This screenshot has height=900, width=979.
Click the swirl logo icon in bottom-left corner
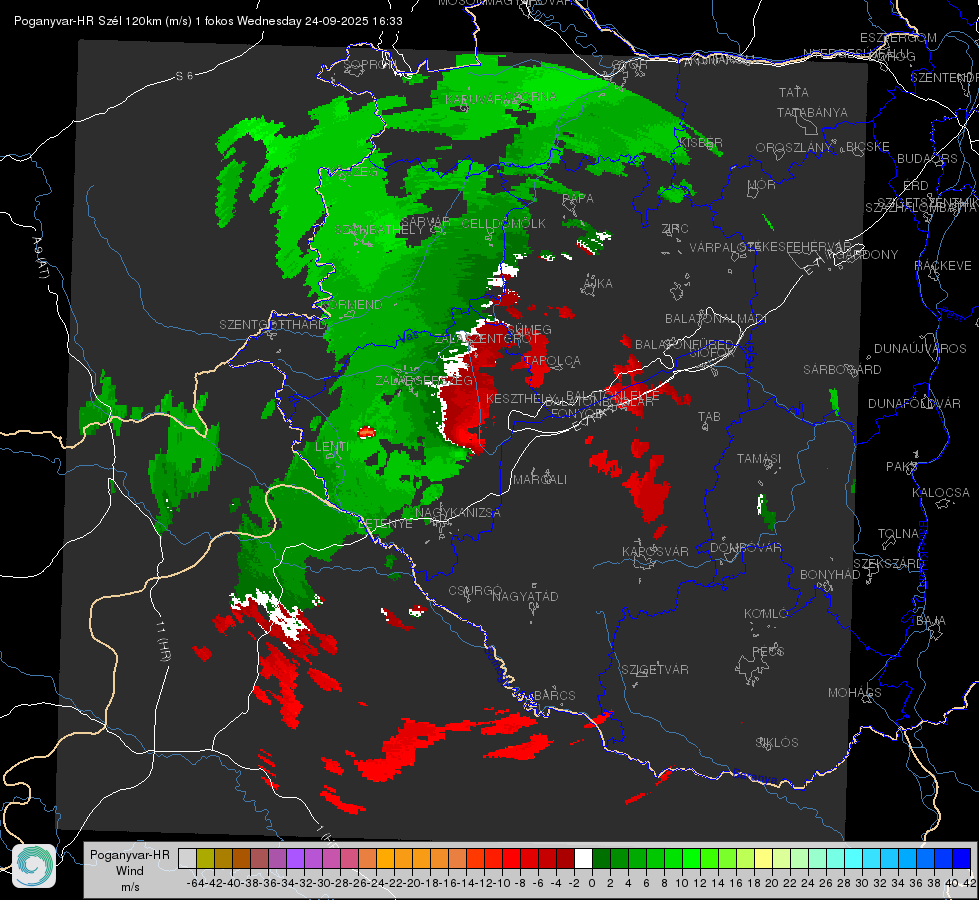(34, 866)
